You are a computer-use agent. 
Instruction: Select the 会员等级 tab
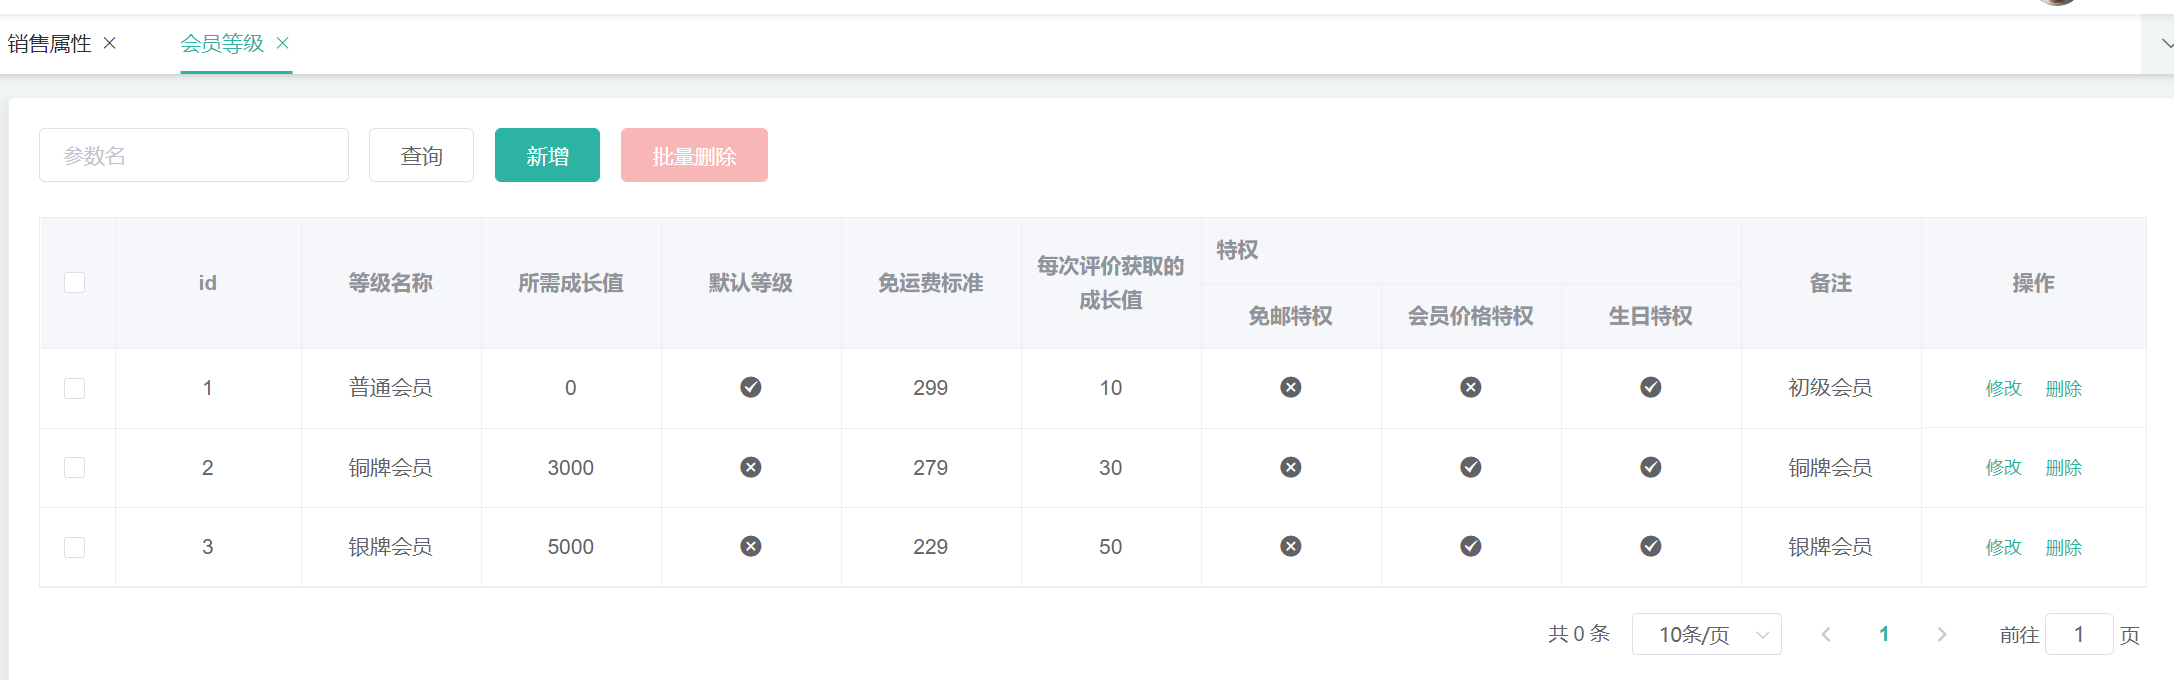[222, 43]
